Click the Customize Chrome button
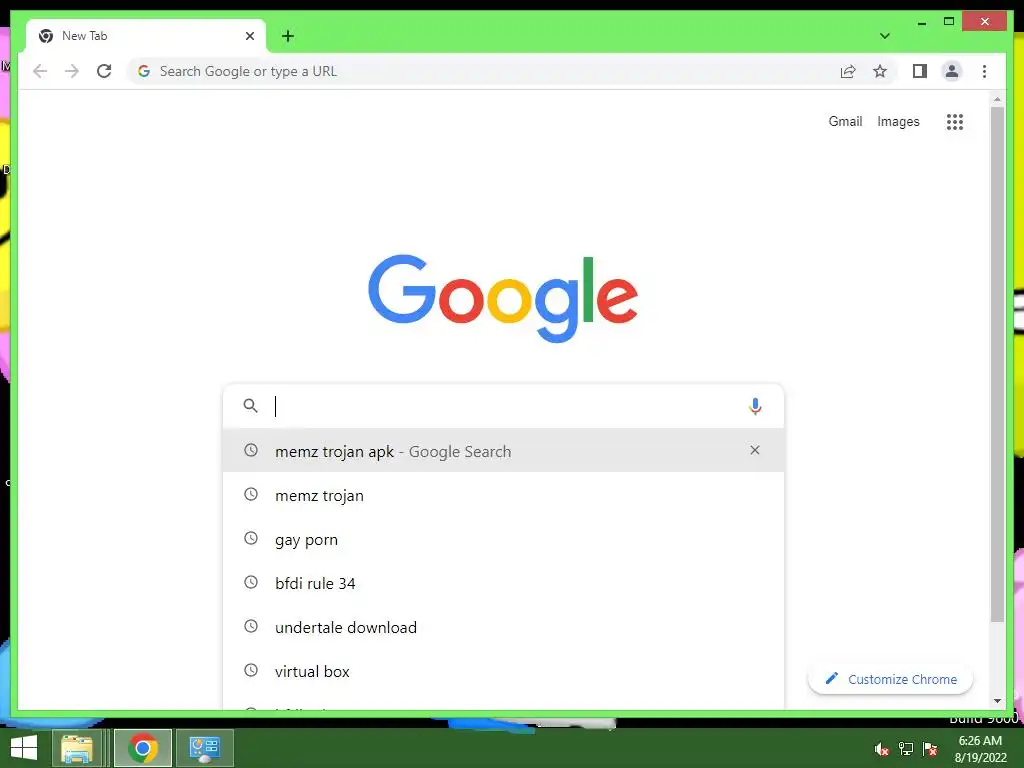The image size is (1024, 768). [890, 679]
